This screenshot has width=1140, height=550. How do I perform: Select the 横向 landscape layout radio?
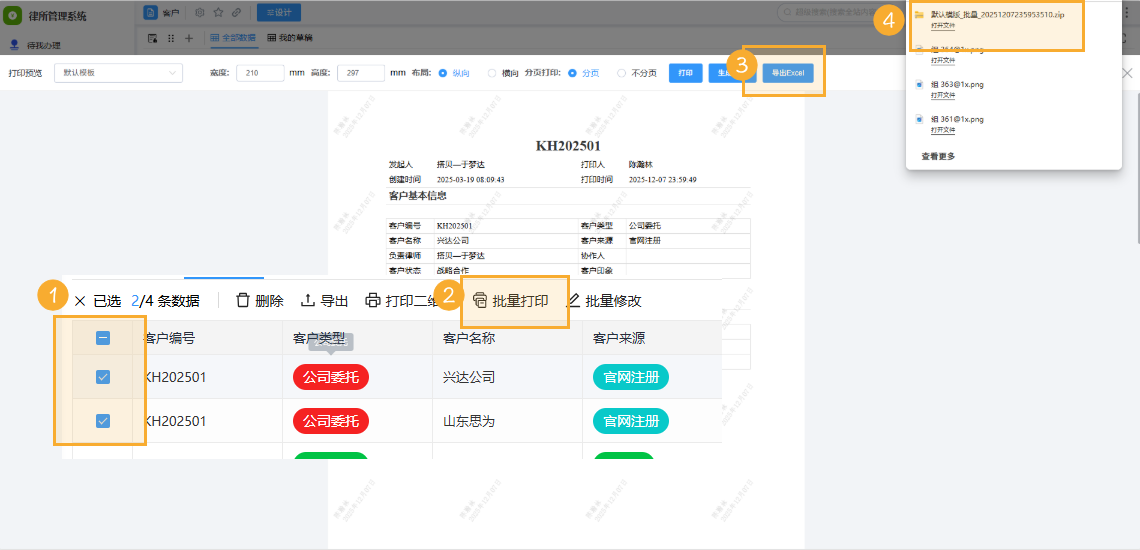(x=492, y=73)
